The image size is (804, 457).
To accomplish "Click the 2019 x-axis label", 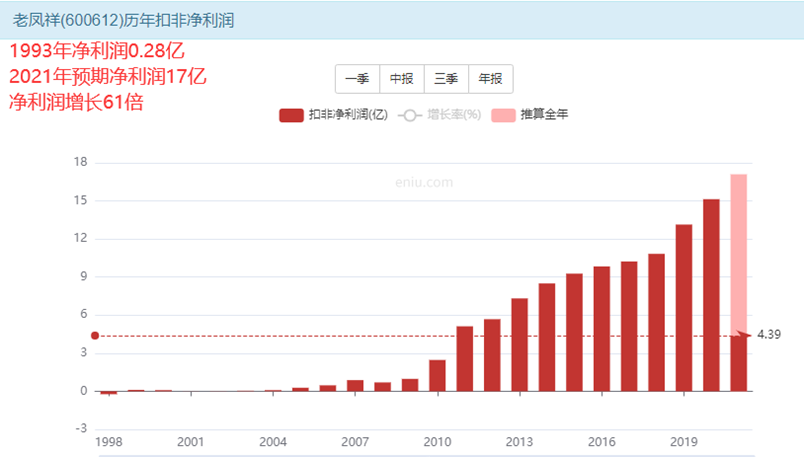I will 684,442.
